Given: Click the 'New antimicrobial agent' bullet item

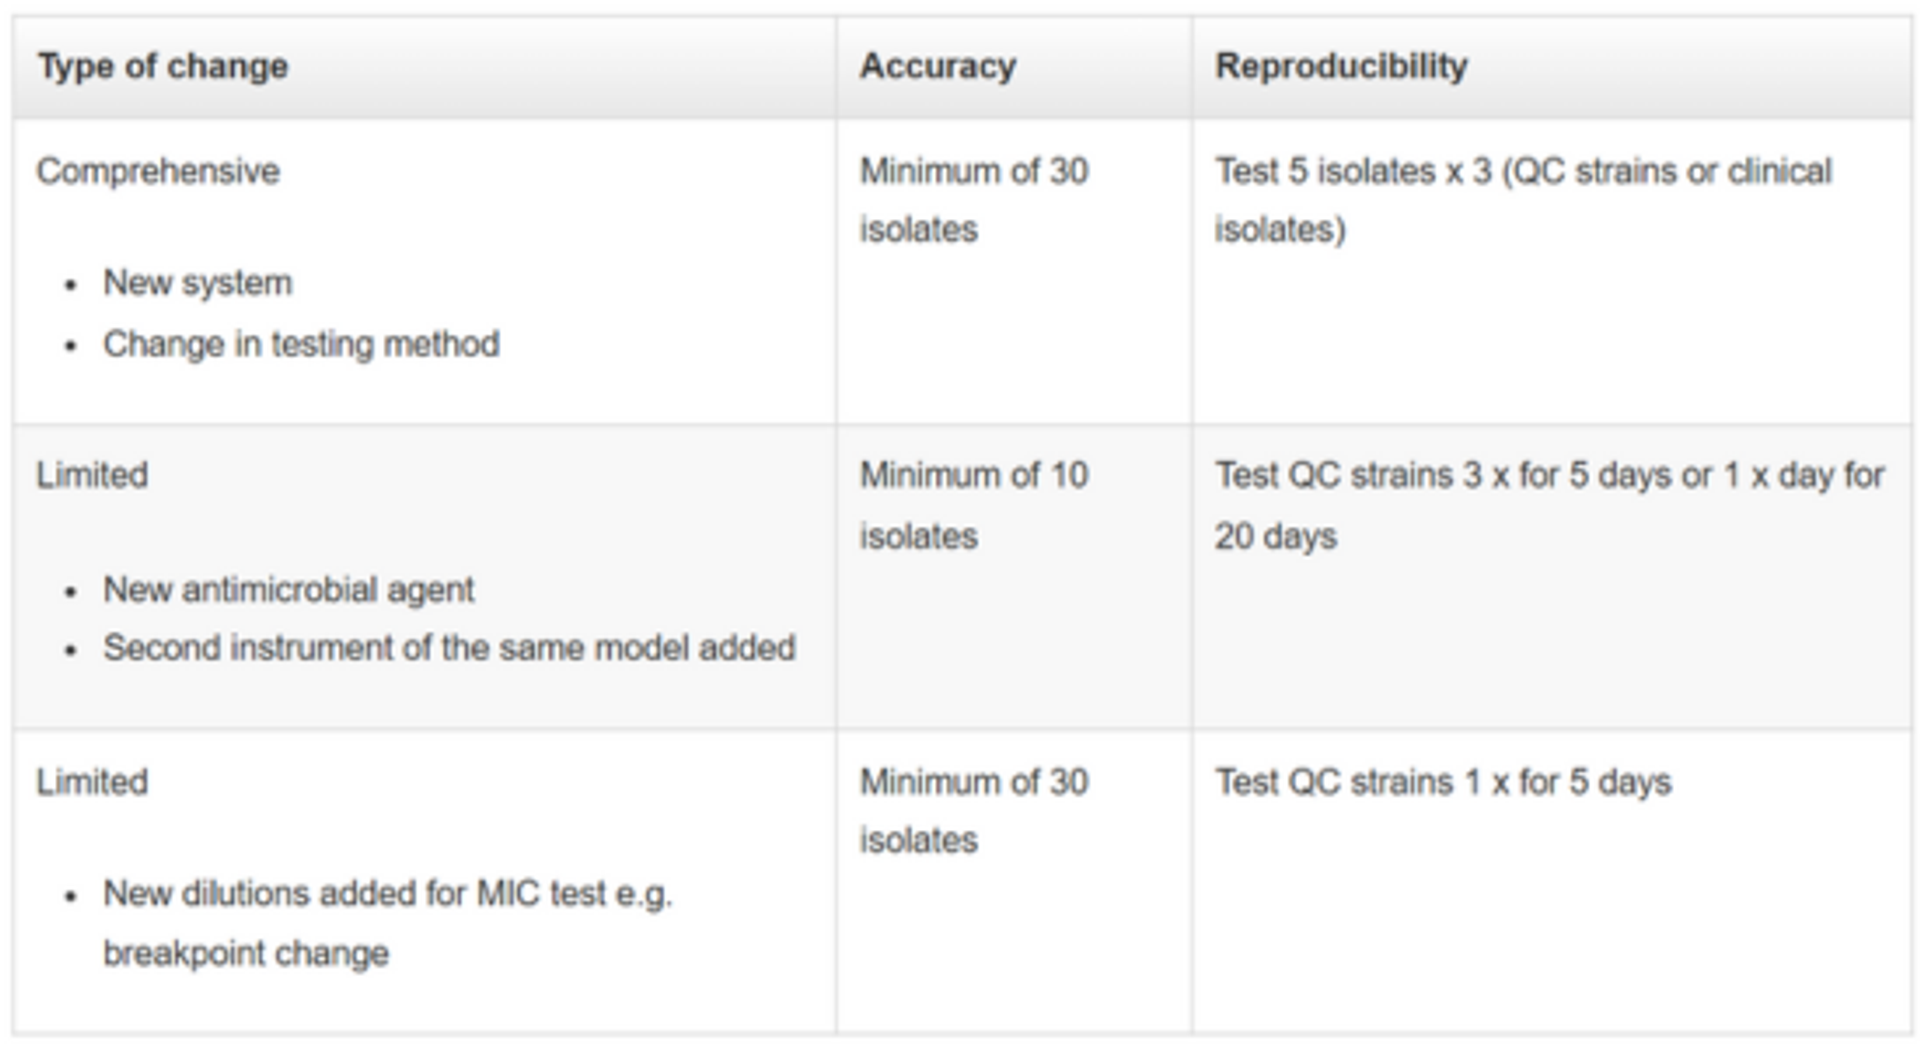Looking at the screenshot, I should point(288,590).
